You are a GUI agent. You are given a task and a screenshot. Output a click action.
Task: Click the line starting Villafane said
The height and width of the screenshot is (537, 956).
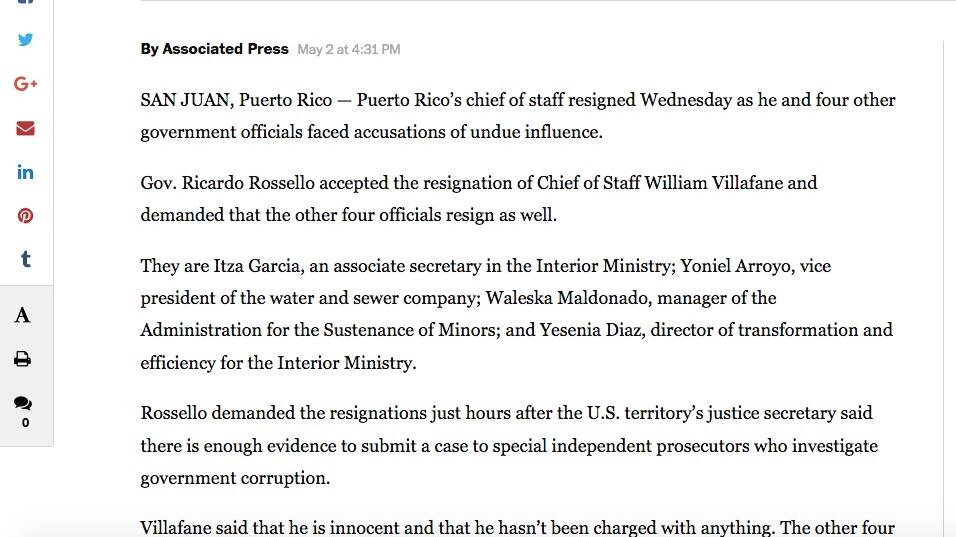tap(517, 527)
